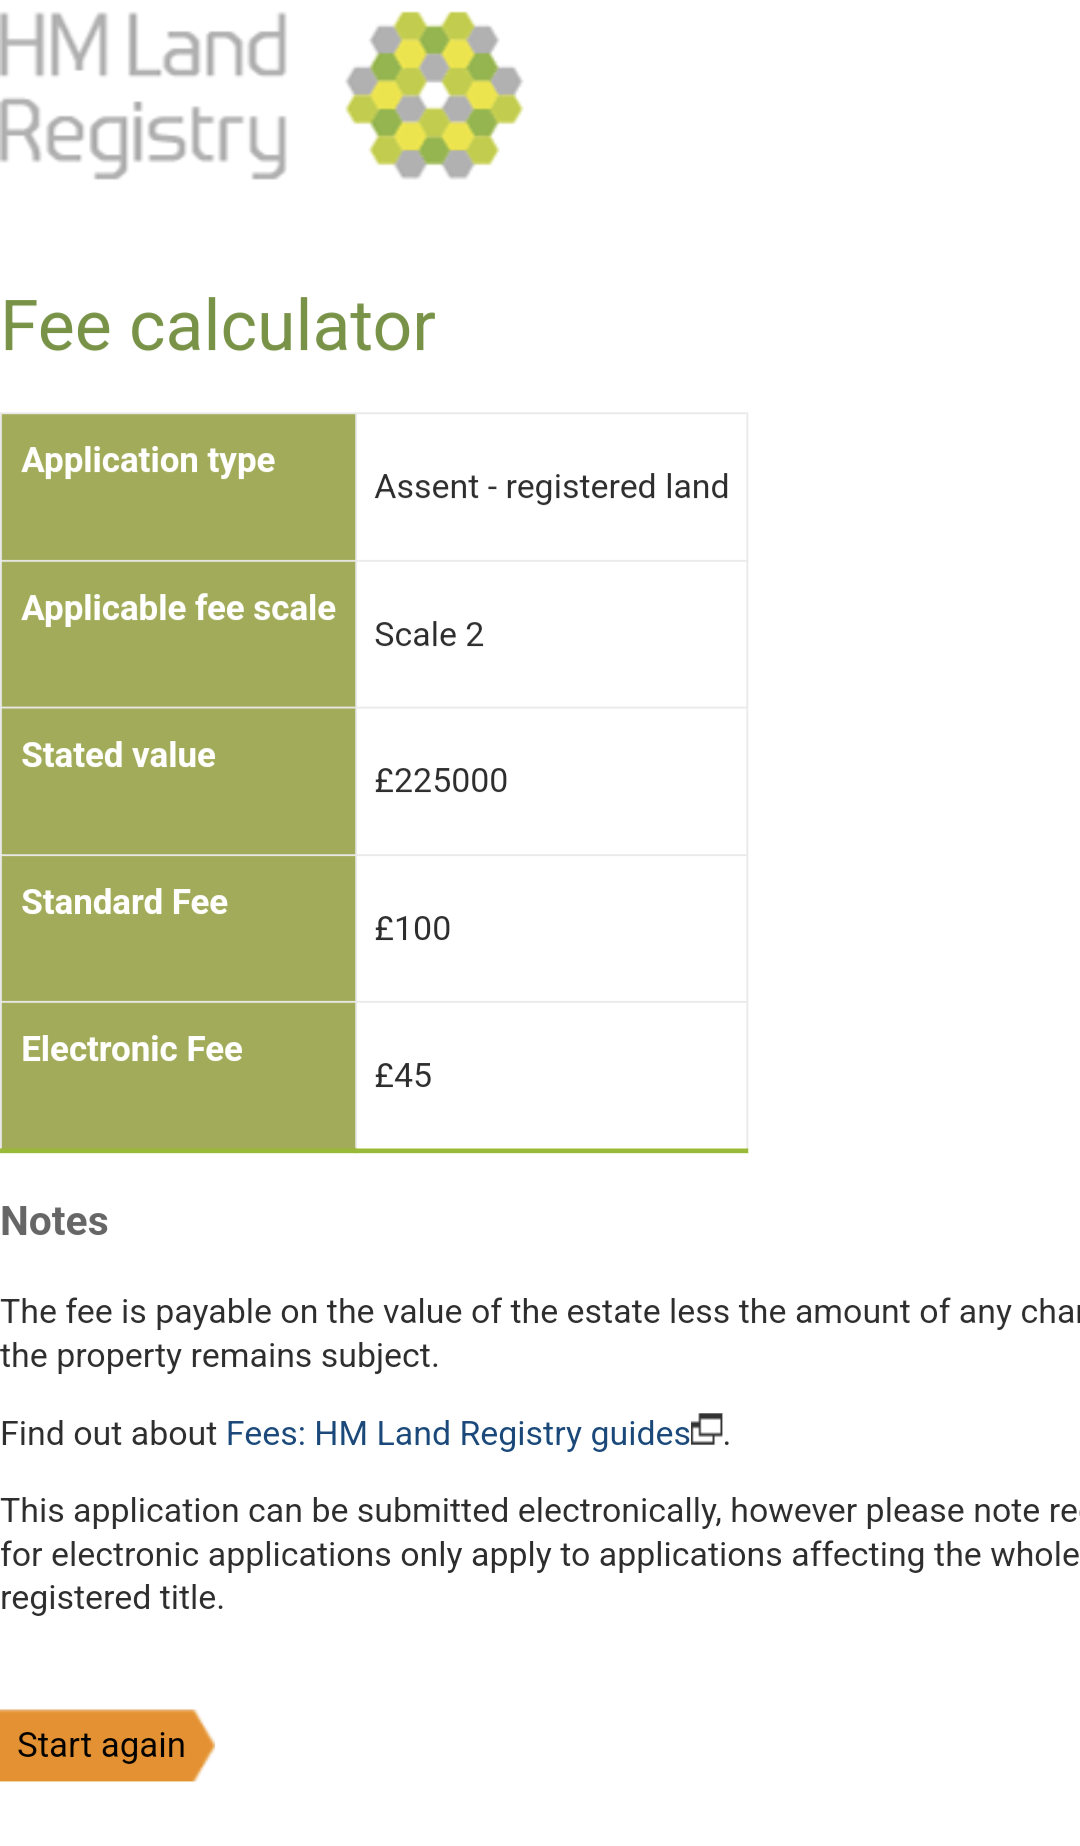Select the Stated value header cell
This screenshot has height=1846, width=1080.
(178, 781)
